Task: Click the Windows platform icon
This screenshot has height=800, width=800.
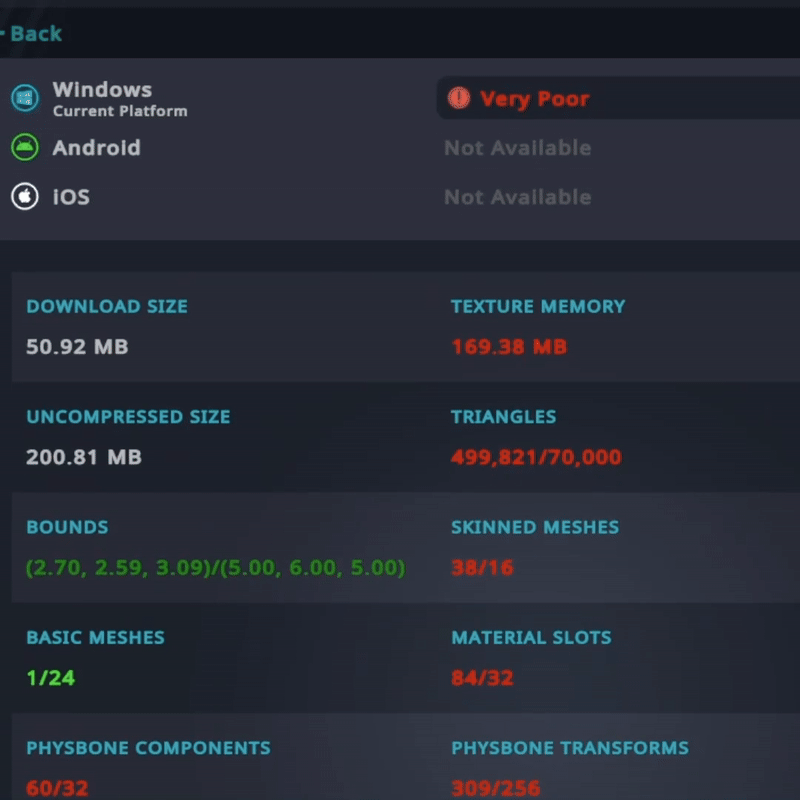Action: tap(24, 98)
